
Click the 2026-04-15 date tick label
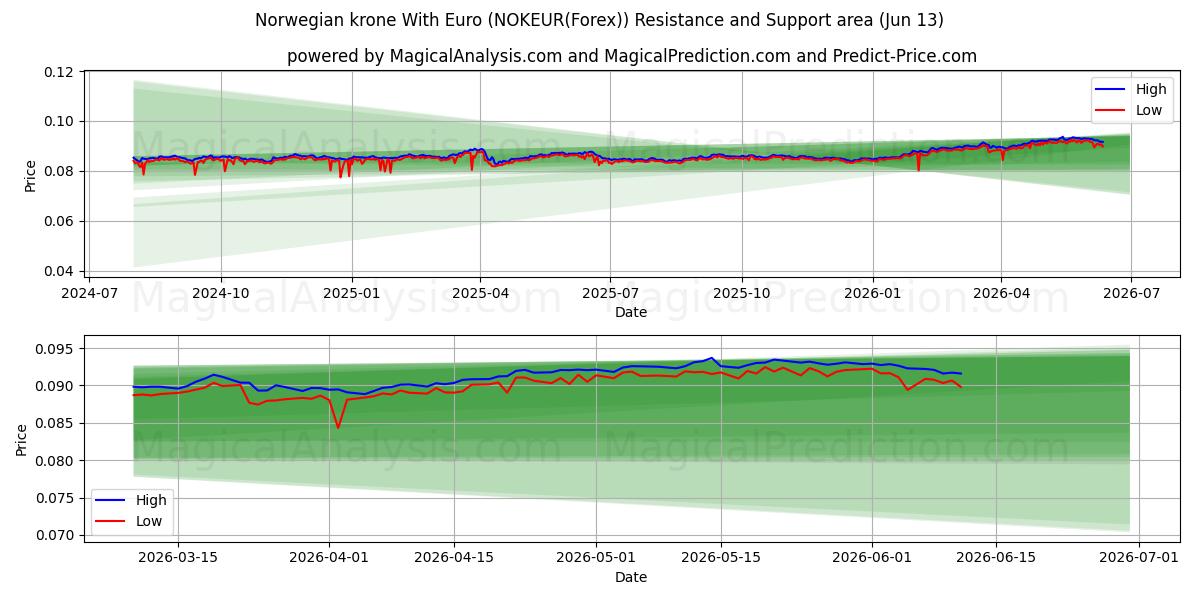point(454,559)
